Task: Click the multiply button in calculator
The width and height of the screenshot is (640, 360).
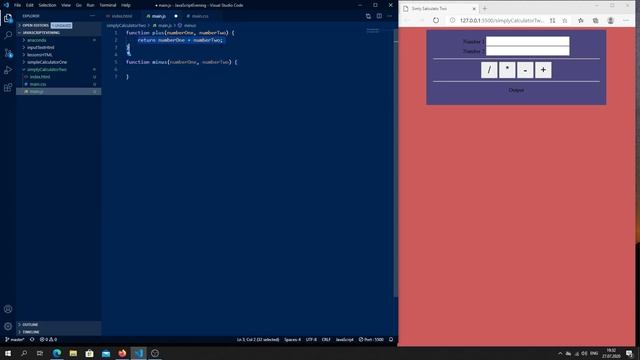Action: coord(507,70)
